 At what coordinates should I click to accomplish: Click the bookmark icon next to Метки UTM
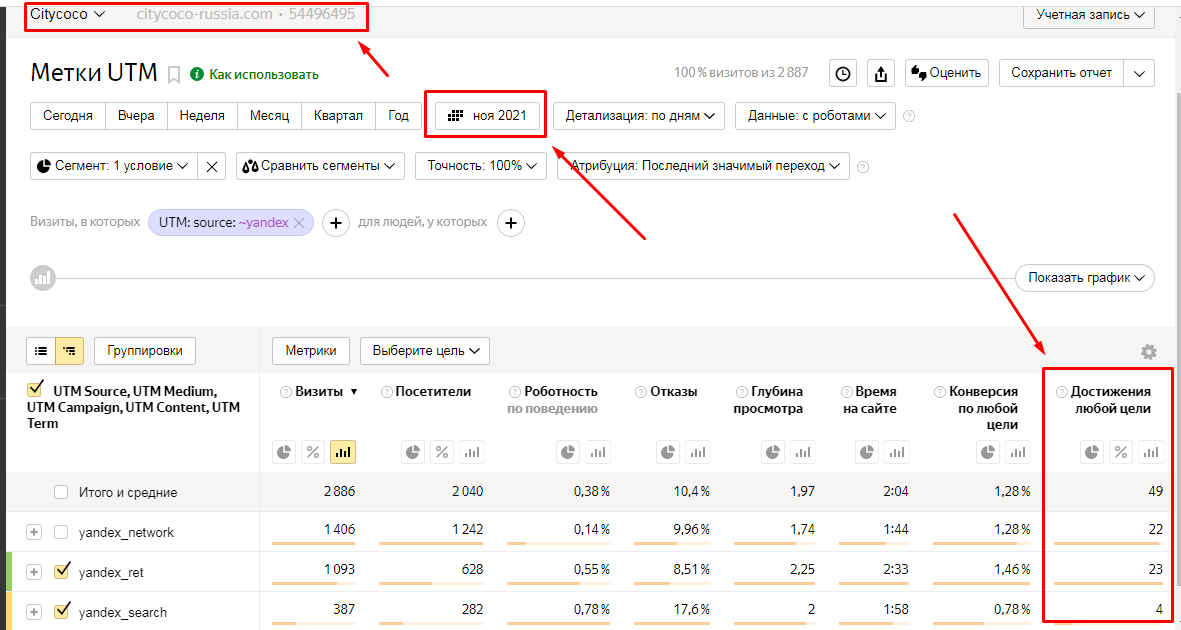click(174, 74)
